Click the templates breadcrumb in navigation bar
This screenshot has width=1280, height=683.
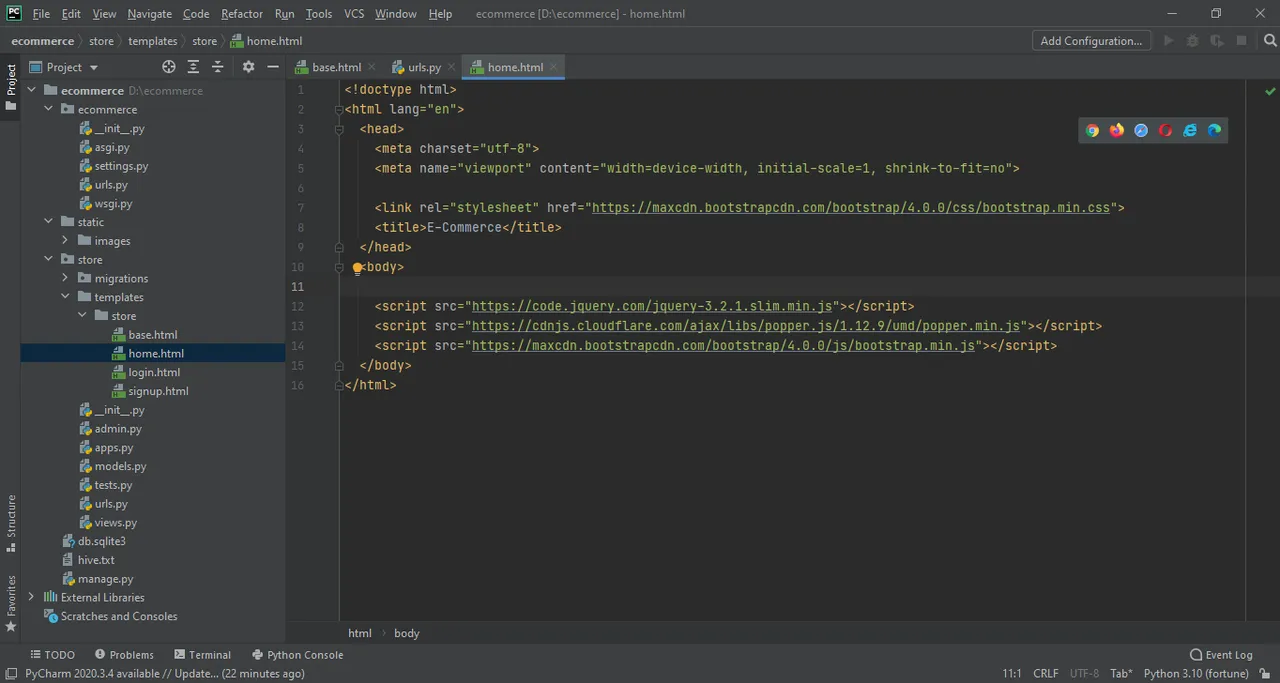point(153,41)
